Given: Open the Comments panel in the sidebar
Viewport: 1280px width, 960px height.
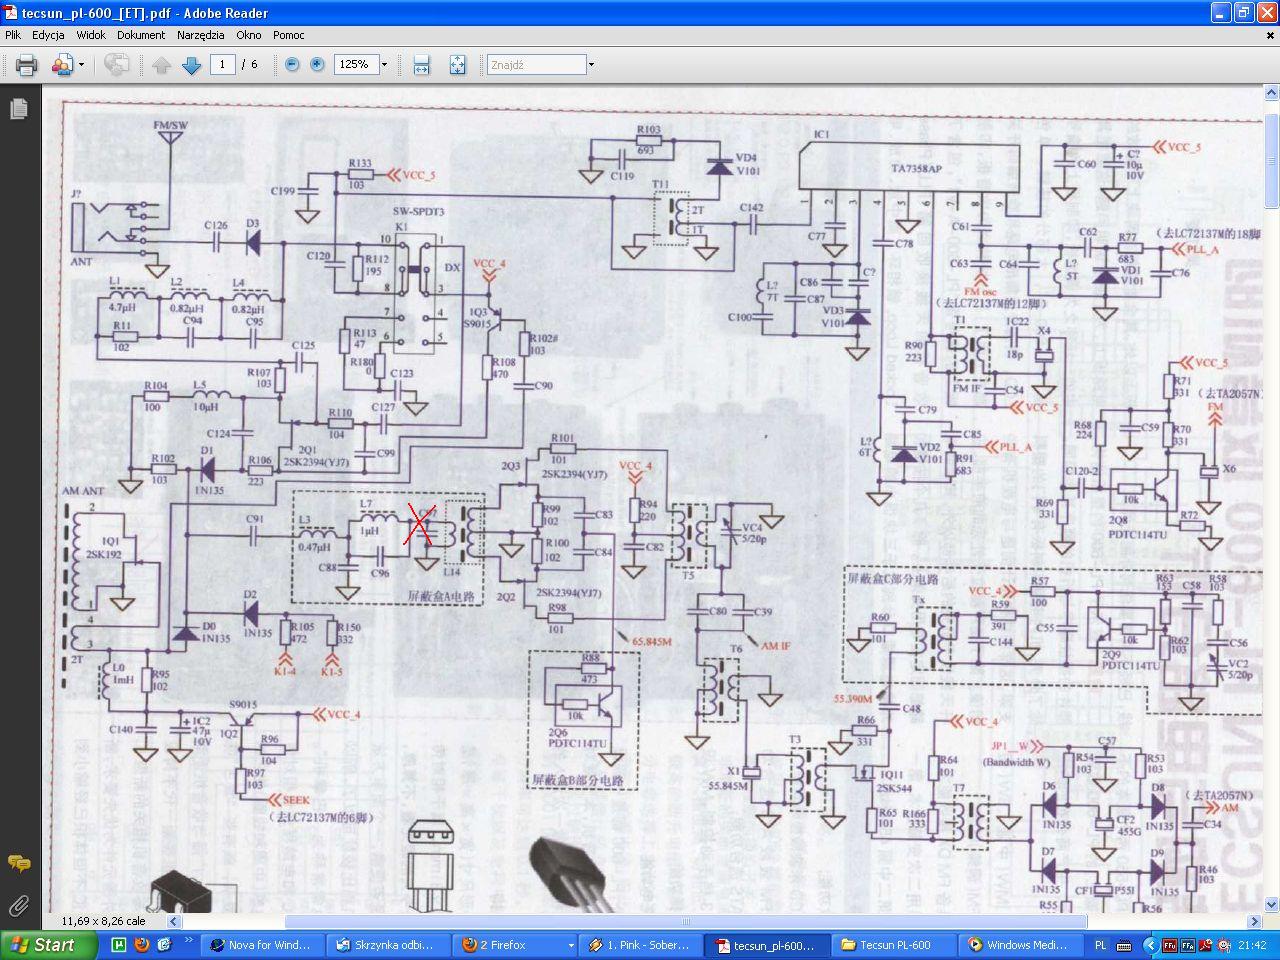Looking at the screenshot, I should [18, 863].
